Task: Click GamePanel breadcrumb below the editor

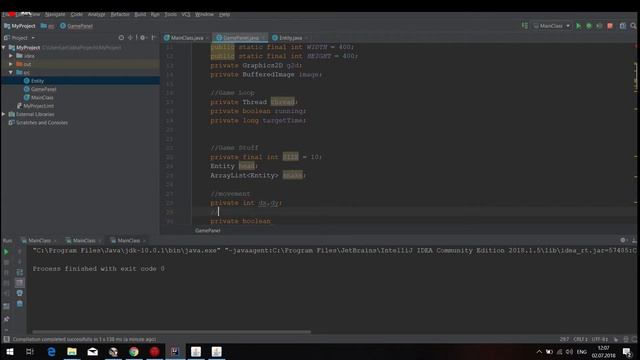Action: tap(207, 231)
